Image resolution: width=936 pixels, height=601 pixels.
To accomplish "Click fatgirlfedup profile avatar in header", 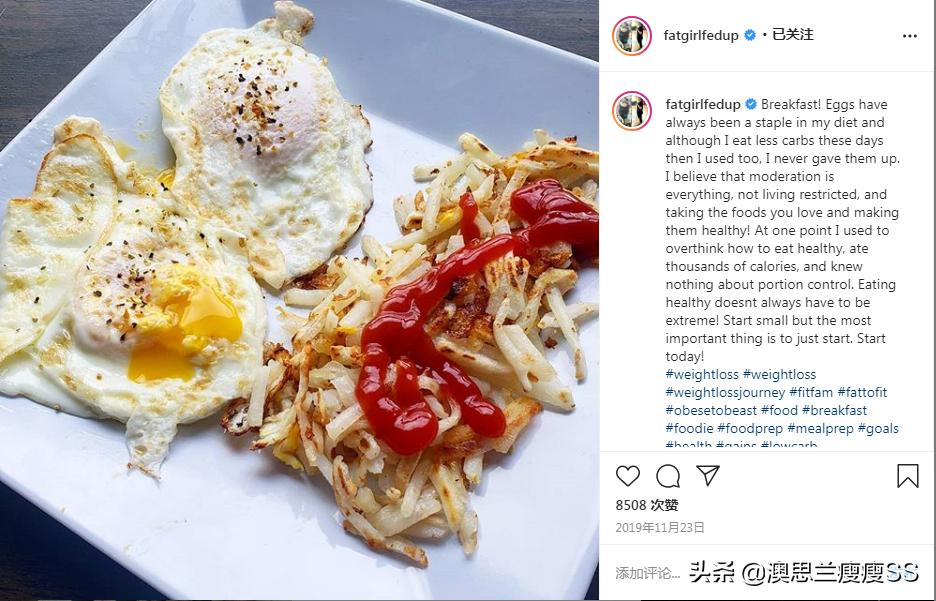I will pos(632,36).
